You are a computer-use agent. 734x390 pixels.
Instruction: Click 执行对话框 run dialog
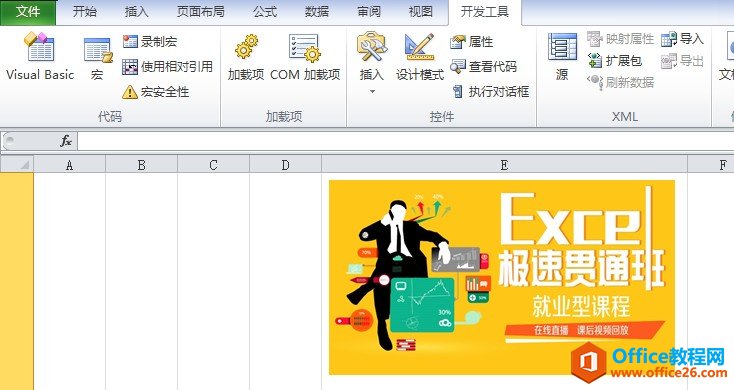pyautogui.click(x=490, y=92)
